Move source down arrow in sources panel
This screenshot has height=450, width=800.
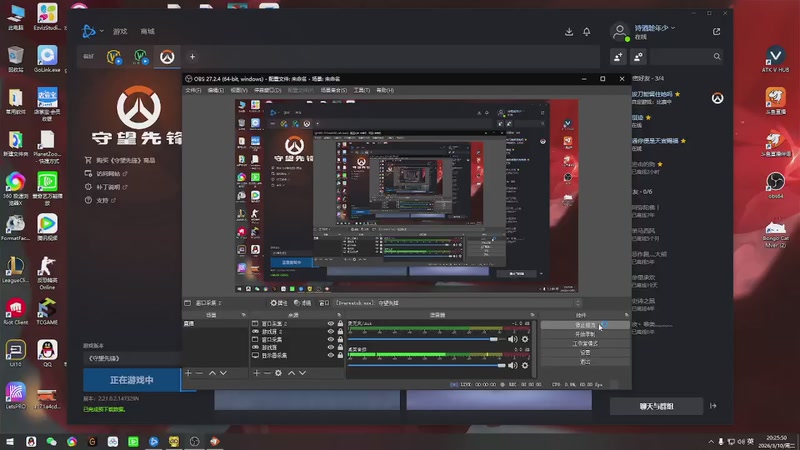(303, 373)
